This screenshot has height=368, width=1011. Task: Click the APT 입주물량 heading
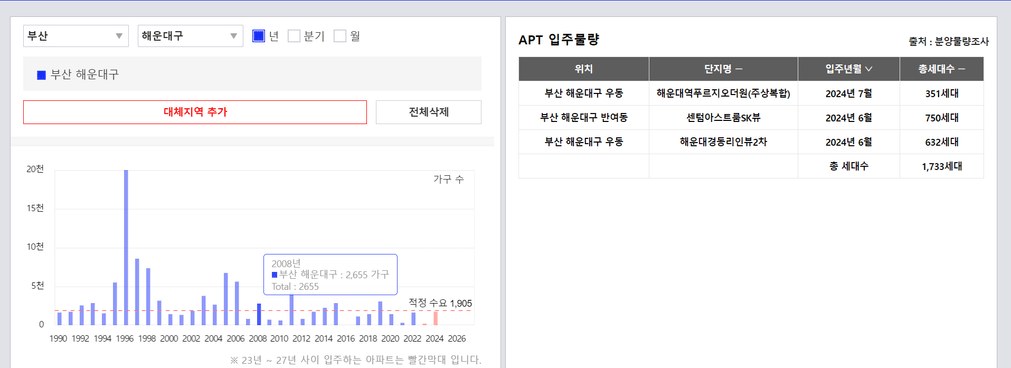pyautogui.click(x=559, y=39)
